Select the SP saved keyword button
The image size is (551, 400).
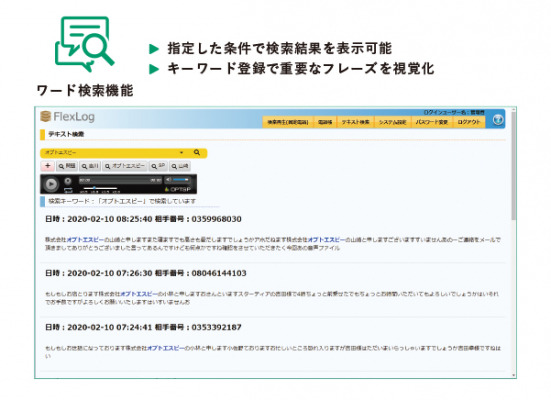tap(158, 166)
